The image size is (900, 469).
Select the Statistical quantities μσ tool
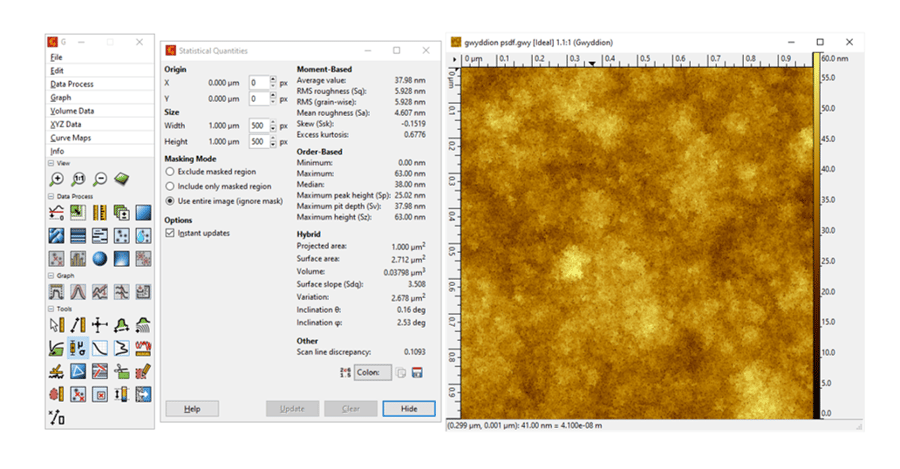pyautogui.click(x=78, y=348)
